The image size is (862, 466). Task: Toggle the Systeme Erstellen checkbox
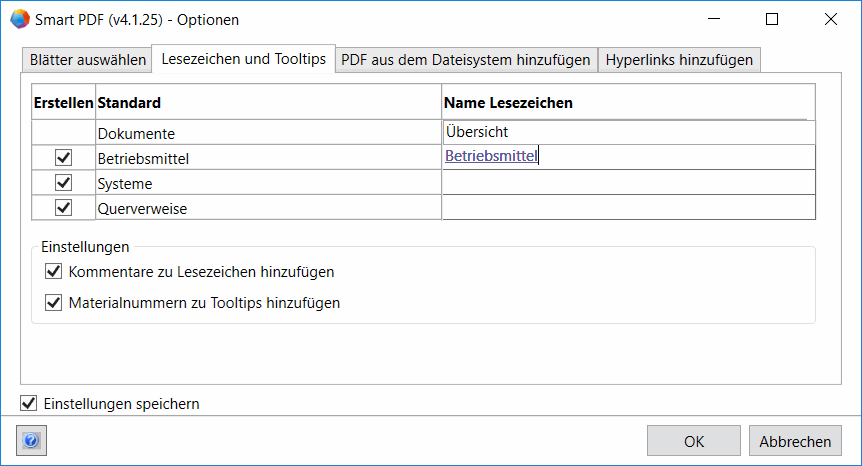(63, 183)
